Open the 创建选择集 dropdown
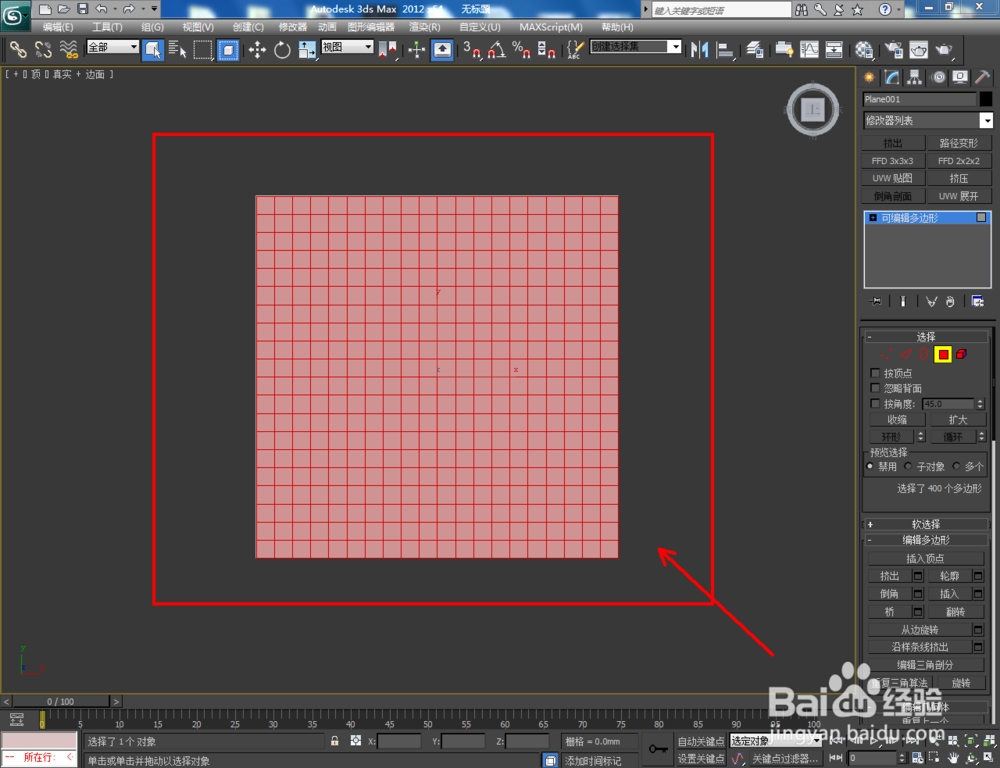This screenshot has height=768, width=1000. click(x=636, y=47)
